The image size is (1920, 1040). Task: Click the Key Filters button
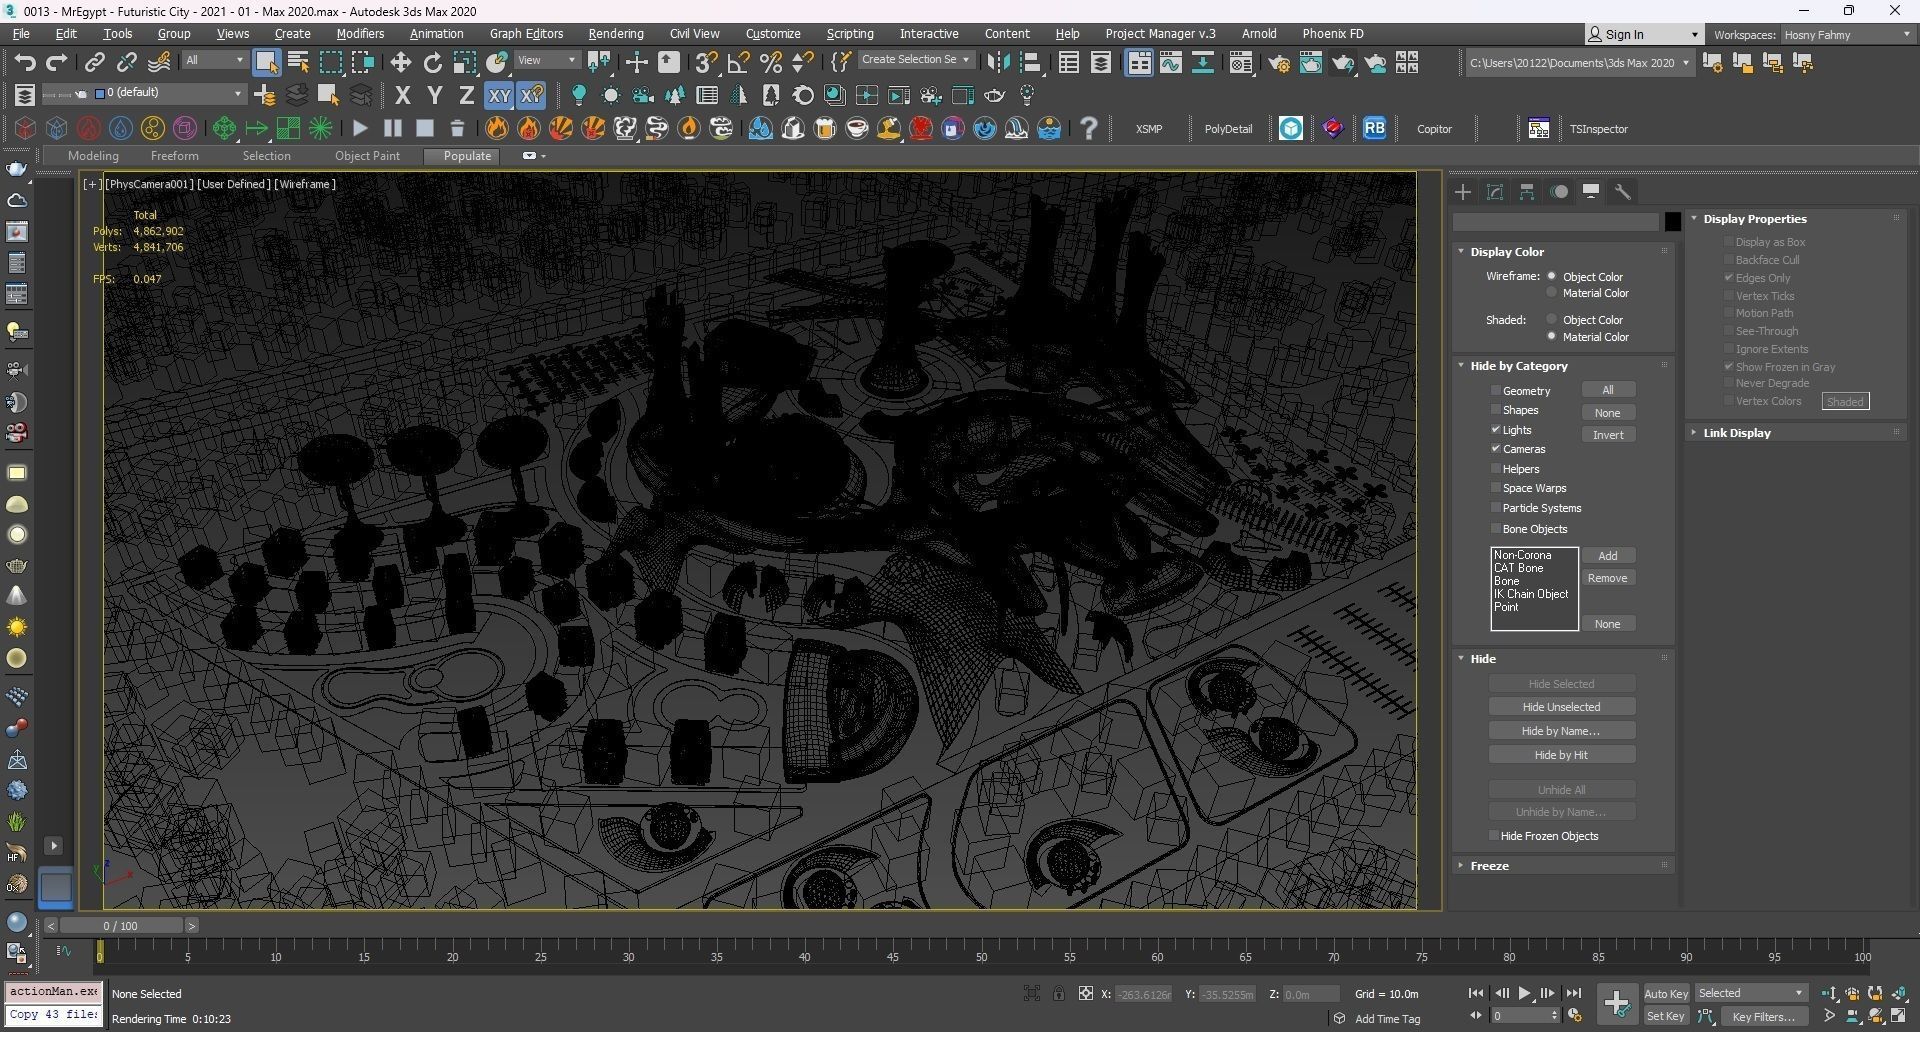tap(1763, 1017)
